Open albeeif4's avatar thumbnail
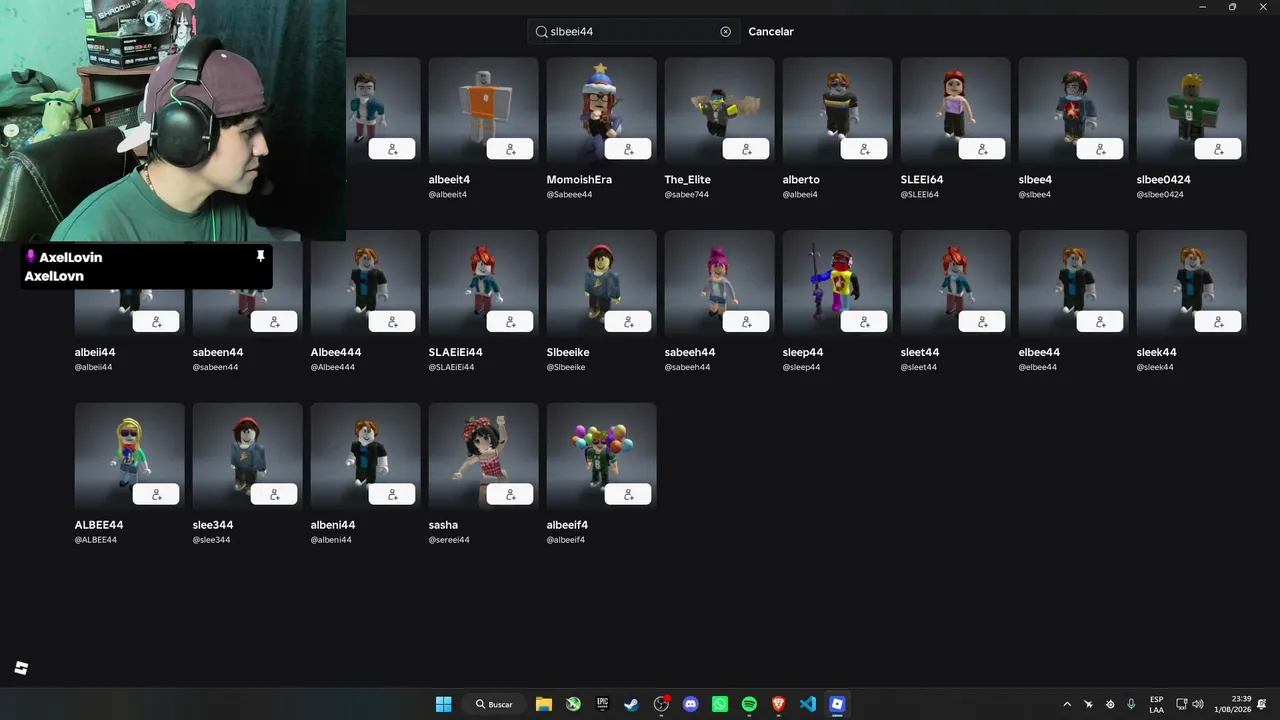Screen dimensions: 1280x720 point(601,456)
